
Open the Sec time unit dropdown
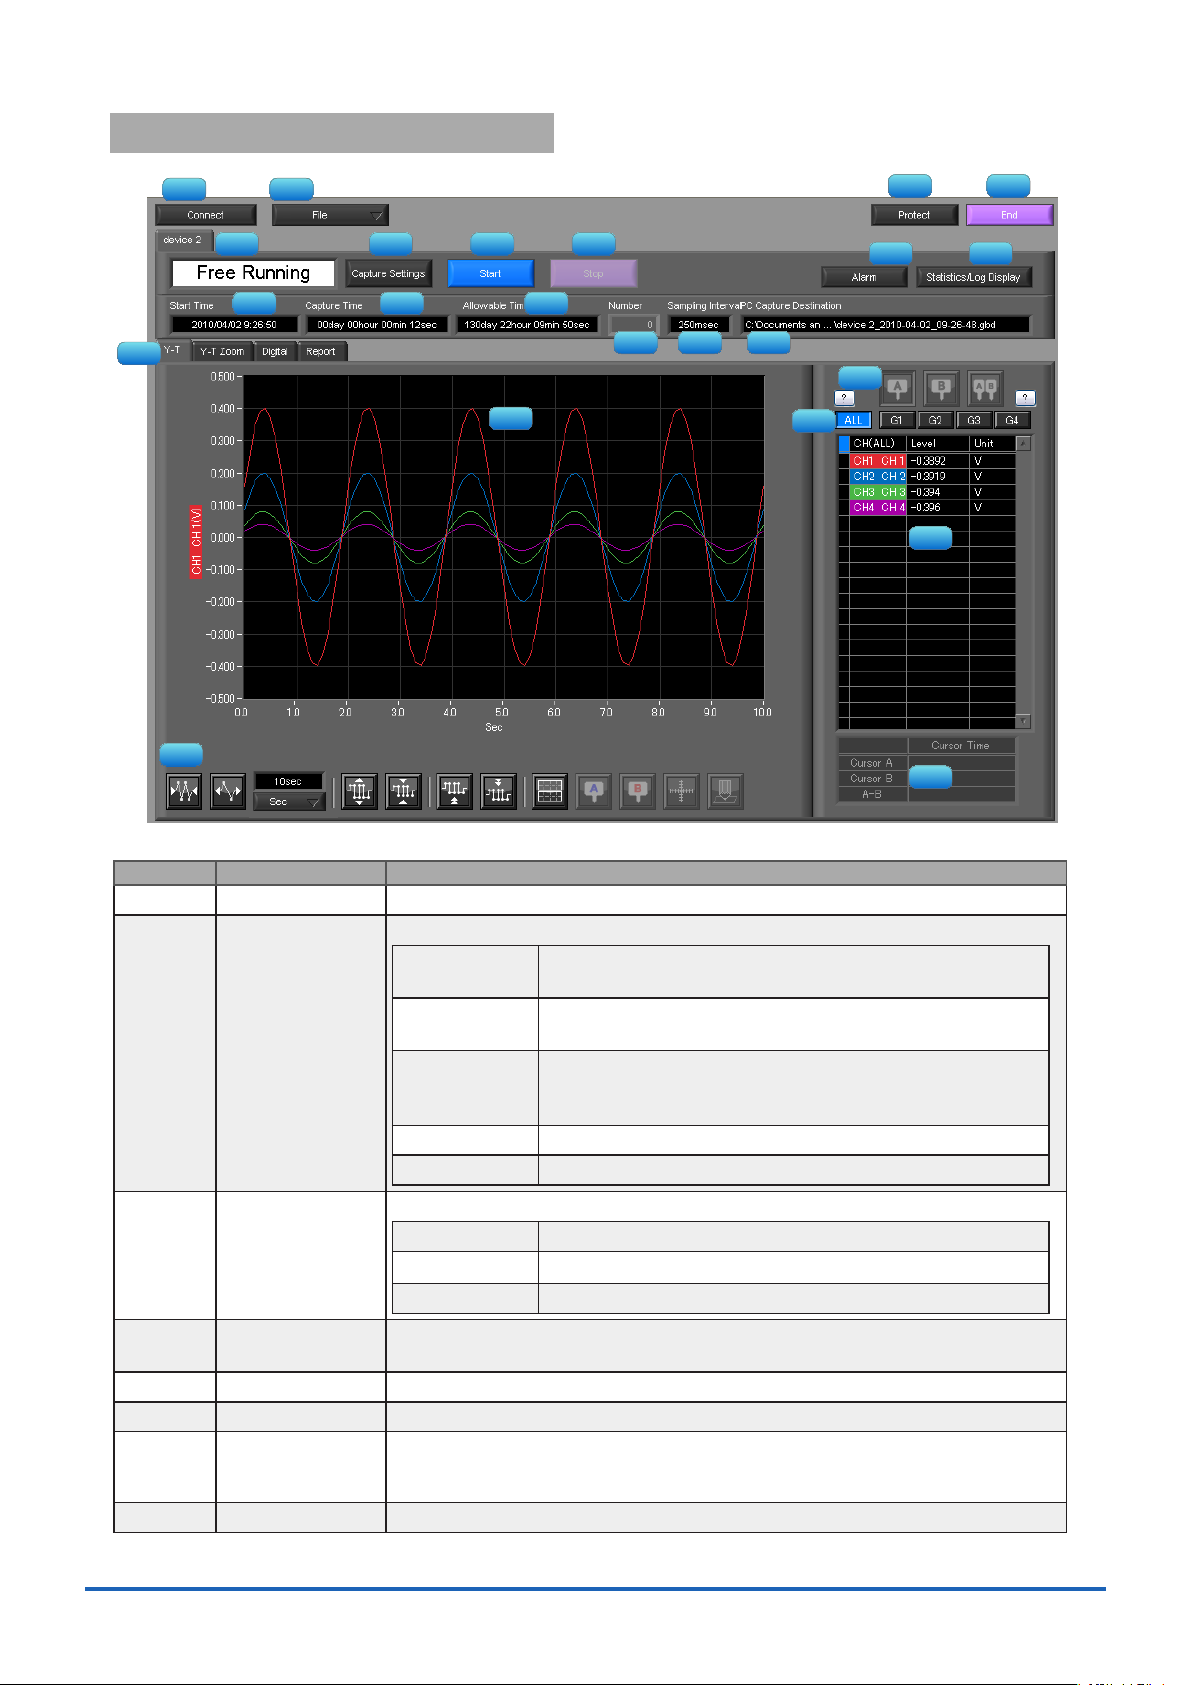click(289, 802)
